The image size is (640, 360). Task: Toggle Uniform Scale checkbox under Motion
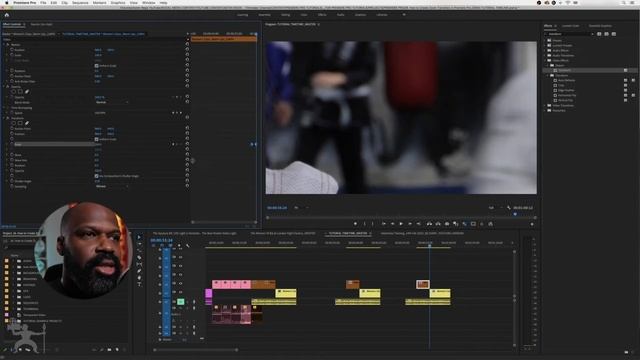point(97,66)
